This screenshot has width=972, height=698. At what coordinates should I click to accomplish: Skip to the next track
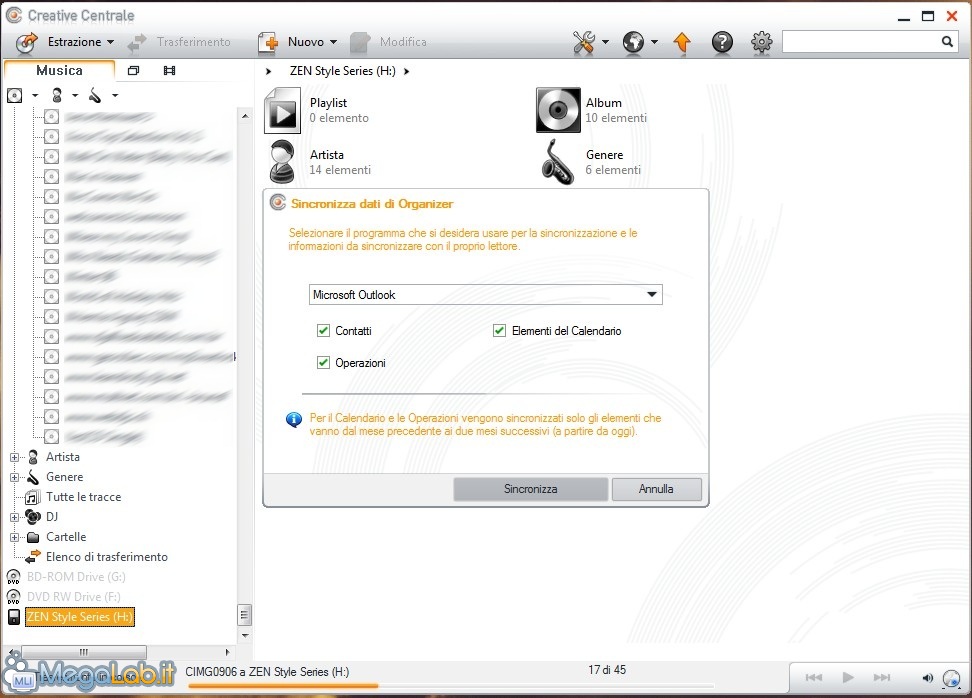tap(881, 678)
